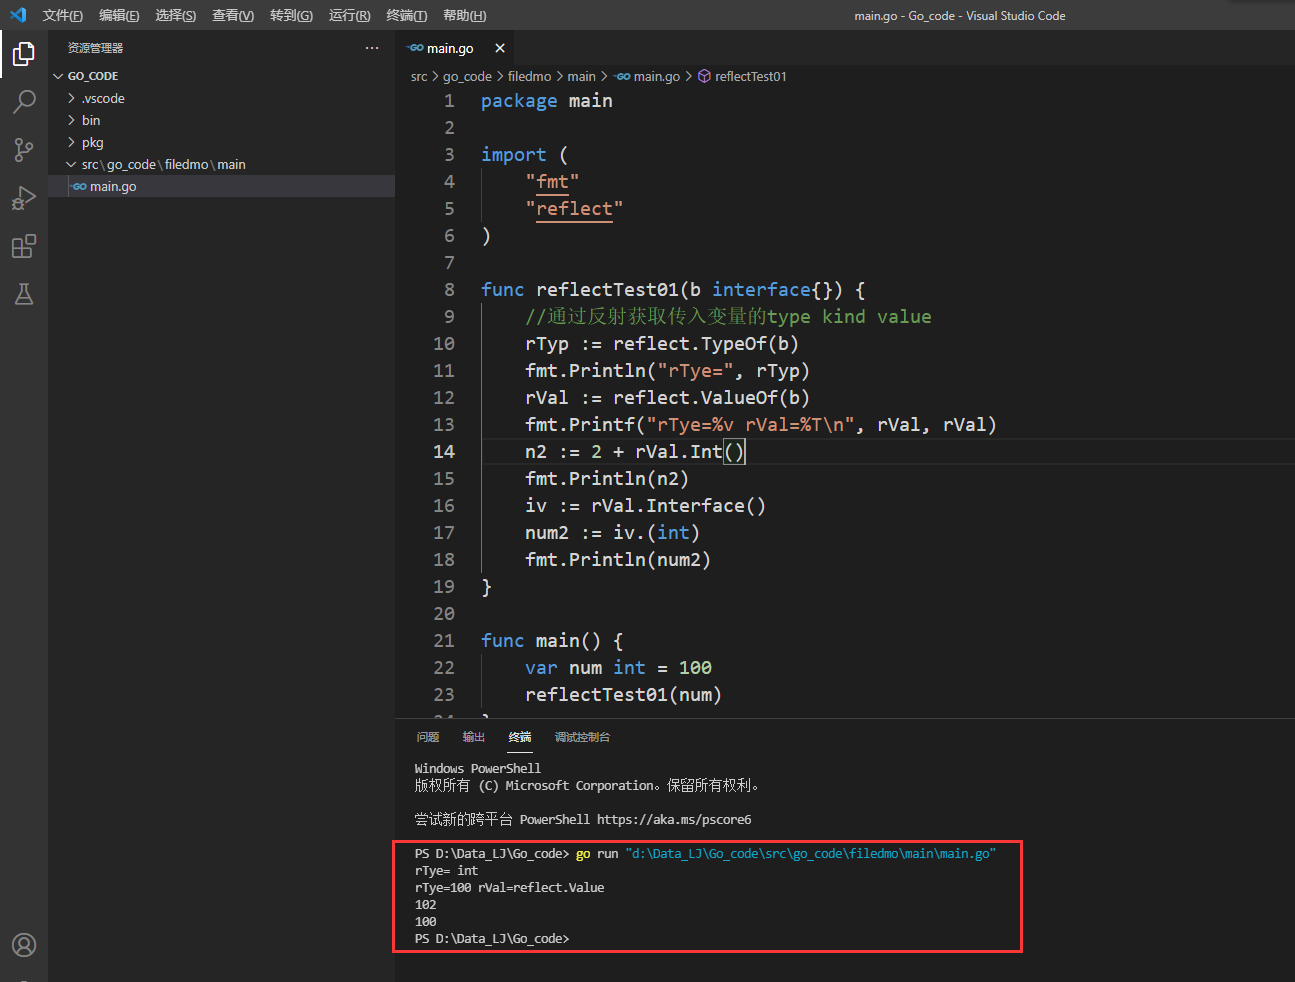Image resolution: width=1295 pixels, height=982 pixels.
Task: Open the 查看(V) menu
Action: tap(233, 15)
